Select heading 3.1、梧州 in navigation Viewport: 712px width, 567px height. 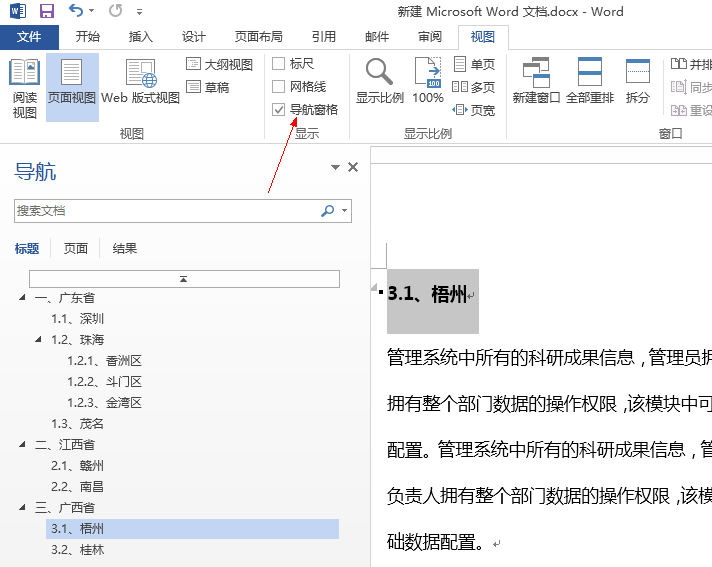pos(193,528)
